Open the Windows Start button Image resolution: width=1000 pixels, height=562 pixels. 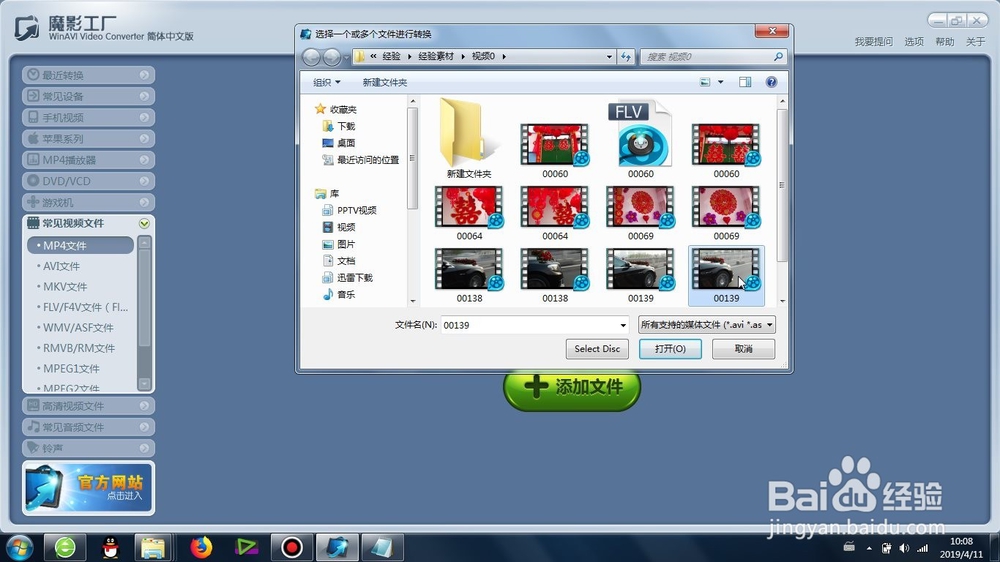tap(18, 547)
